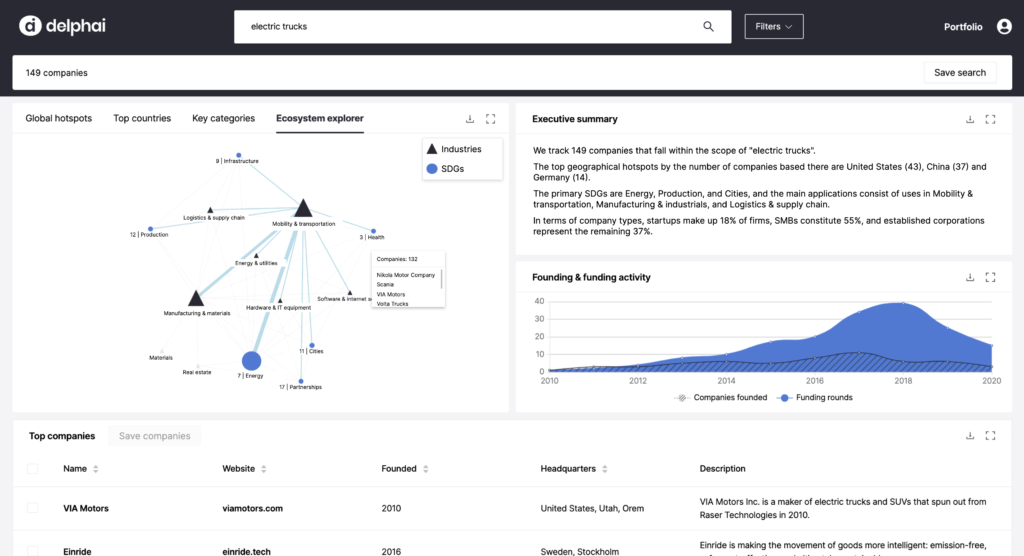Viewport: 1024px width, 556px height.
Task: Expand Ecosystem explorer panel to fullscreen
Action: coord(490,119)
